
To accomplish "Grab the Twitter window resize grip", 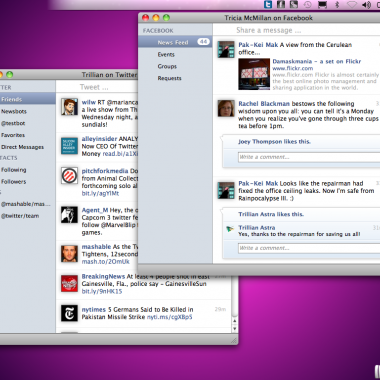I will (x=234, y=341).
